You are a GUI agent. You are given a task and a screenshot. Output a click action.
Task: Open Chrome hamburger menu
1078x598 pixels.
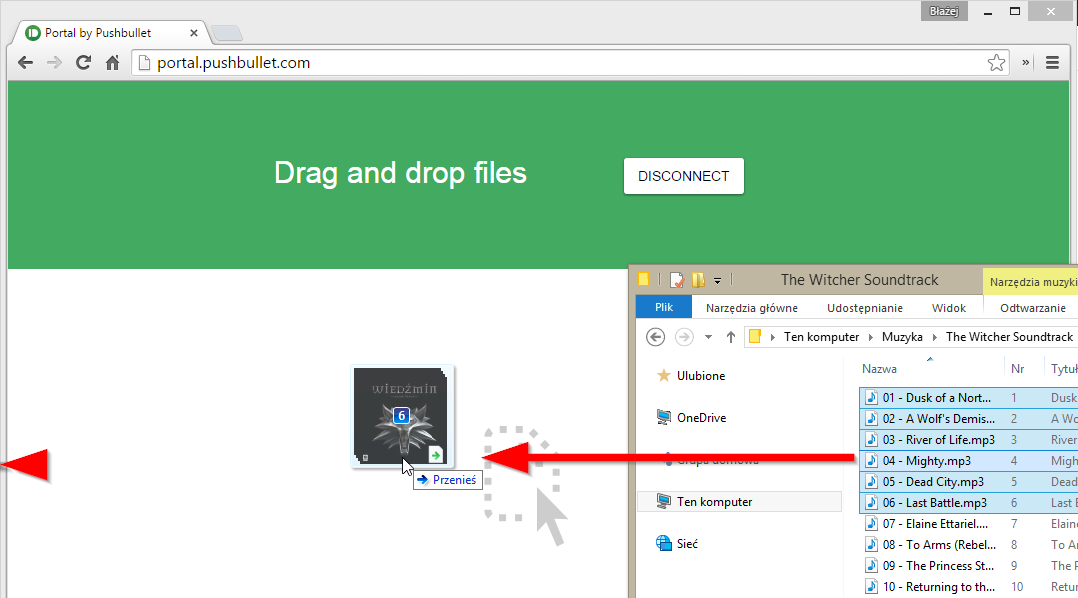[x=1052, y=63]
